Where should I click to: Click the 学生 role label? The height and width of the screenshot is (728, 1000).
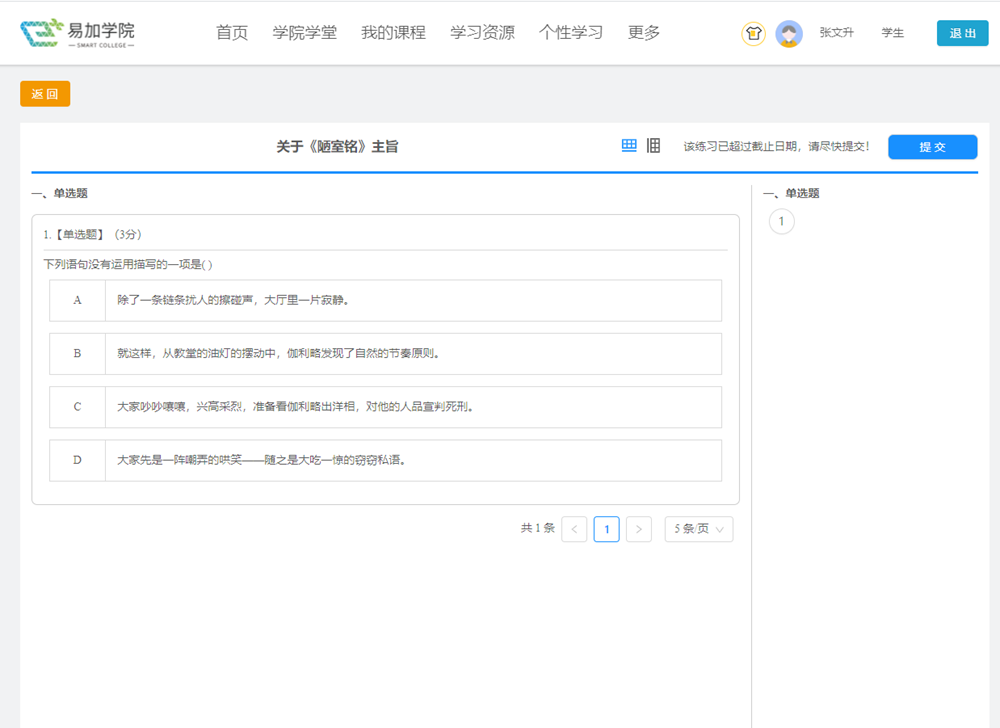click(x=892, y=33)
